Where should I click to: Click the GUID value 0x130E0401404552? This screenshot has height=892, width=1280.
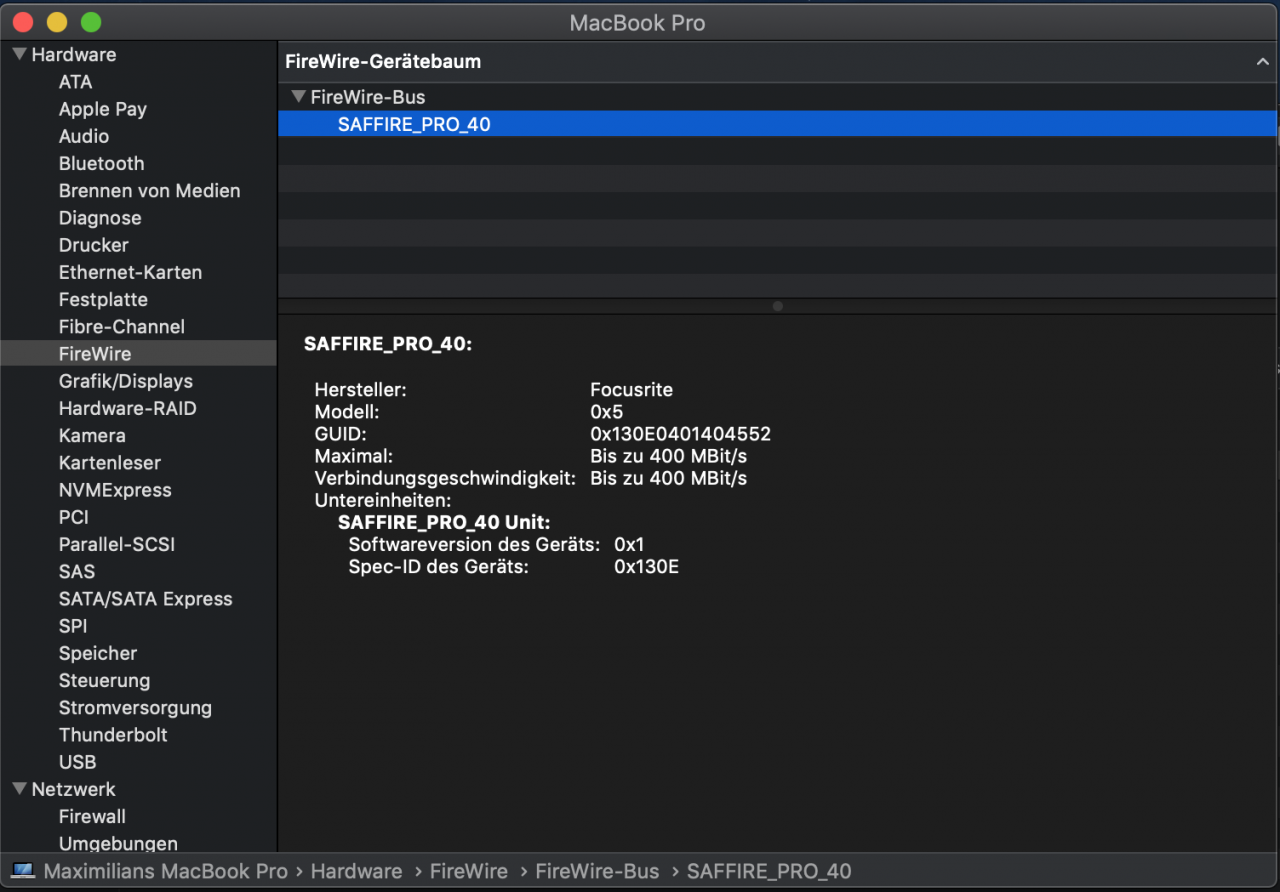tap(680, 434)
